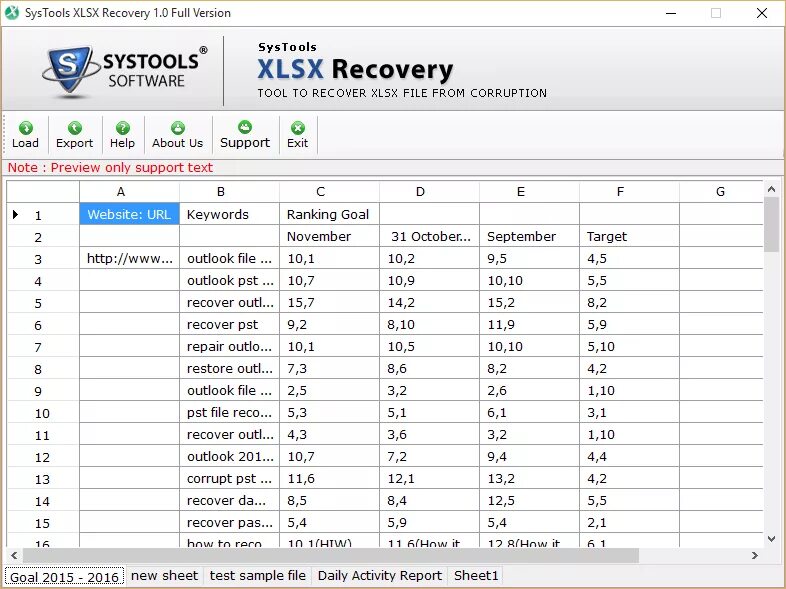Click cell '13,2' in column E

coord(529,478)
